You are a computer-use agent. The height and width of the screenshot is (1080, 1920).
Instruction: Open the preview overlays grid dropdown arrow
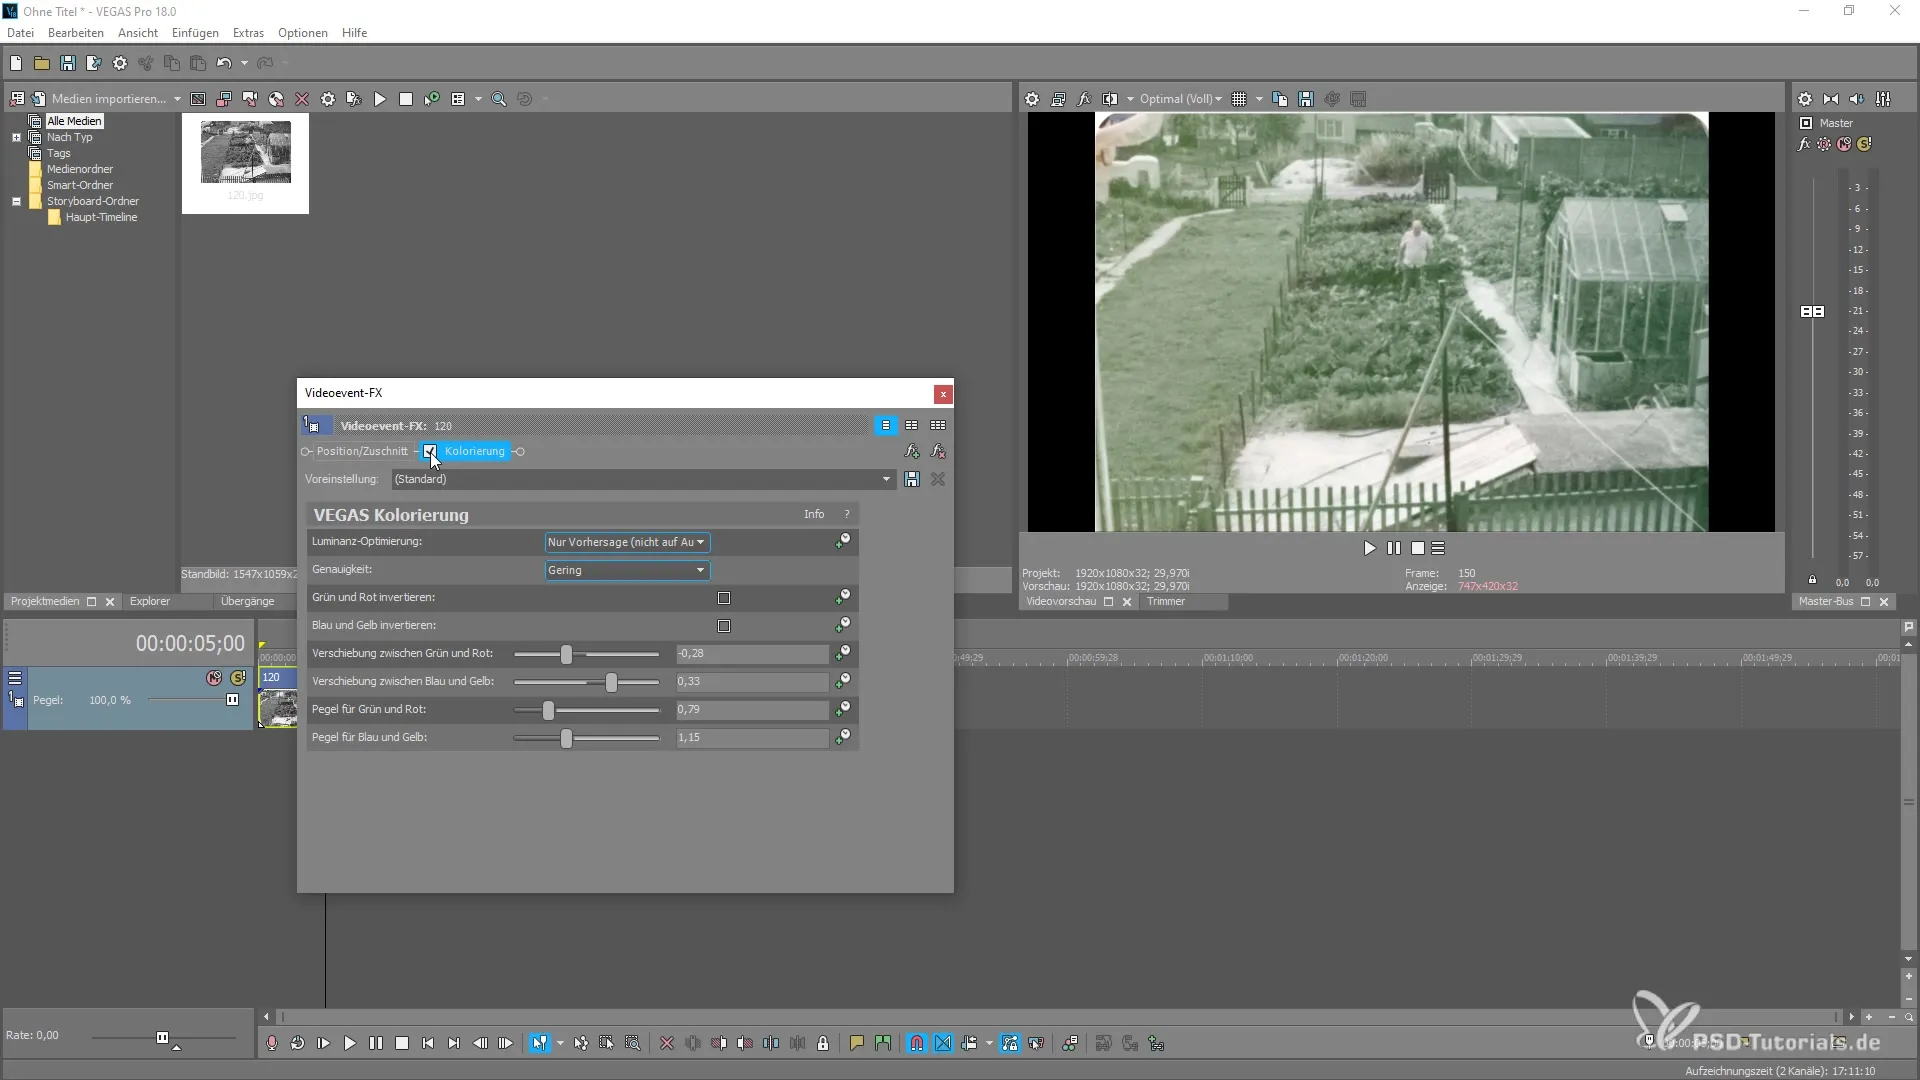(1259, 99)
